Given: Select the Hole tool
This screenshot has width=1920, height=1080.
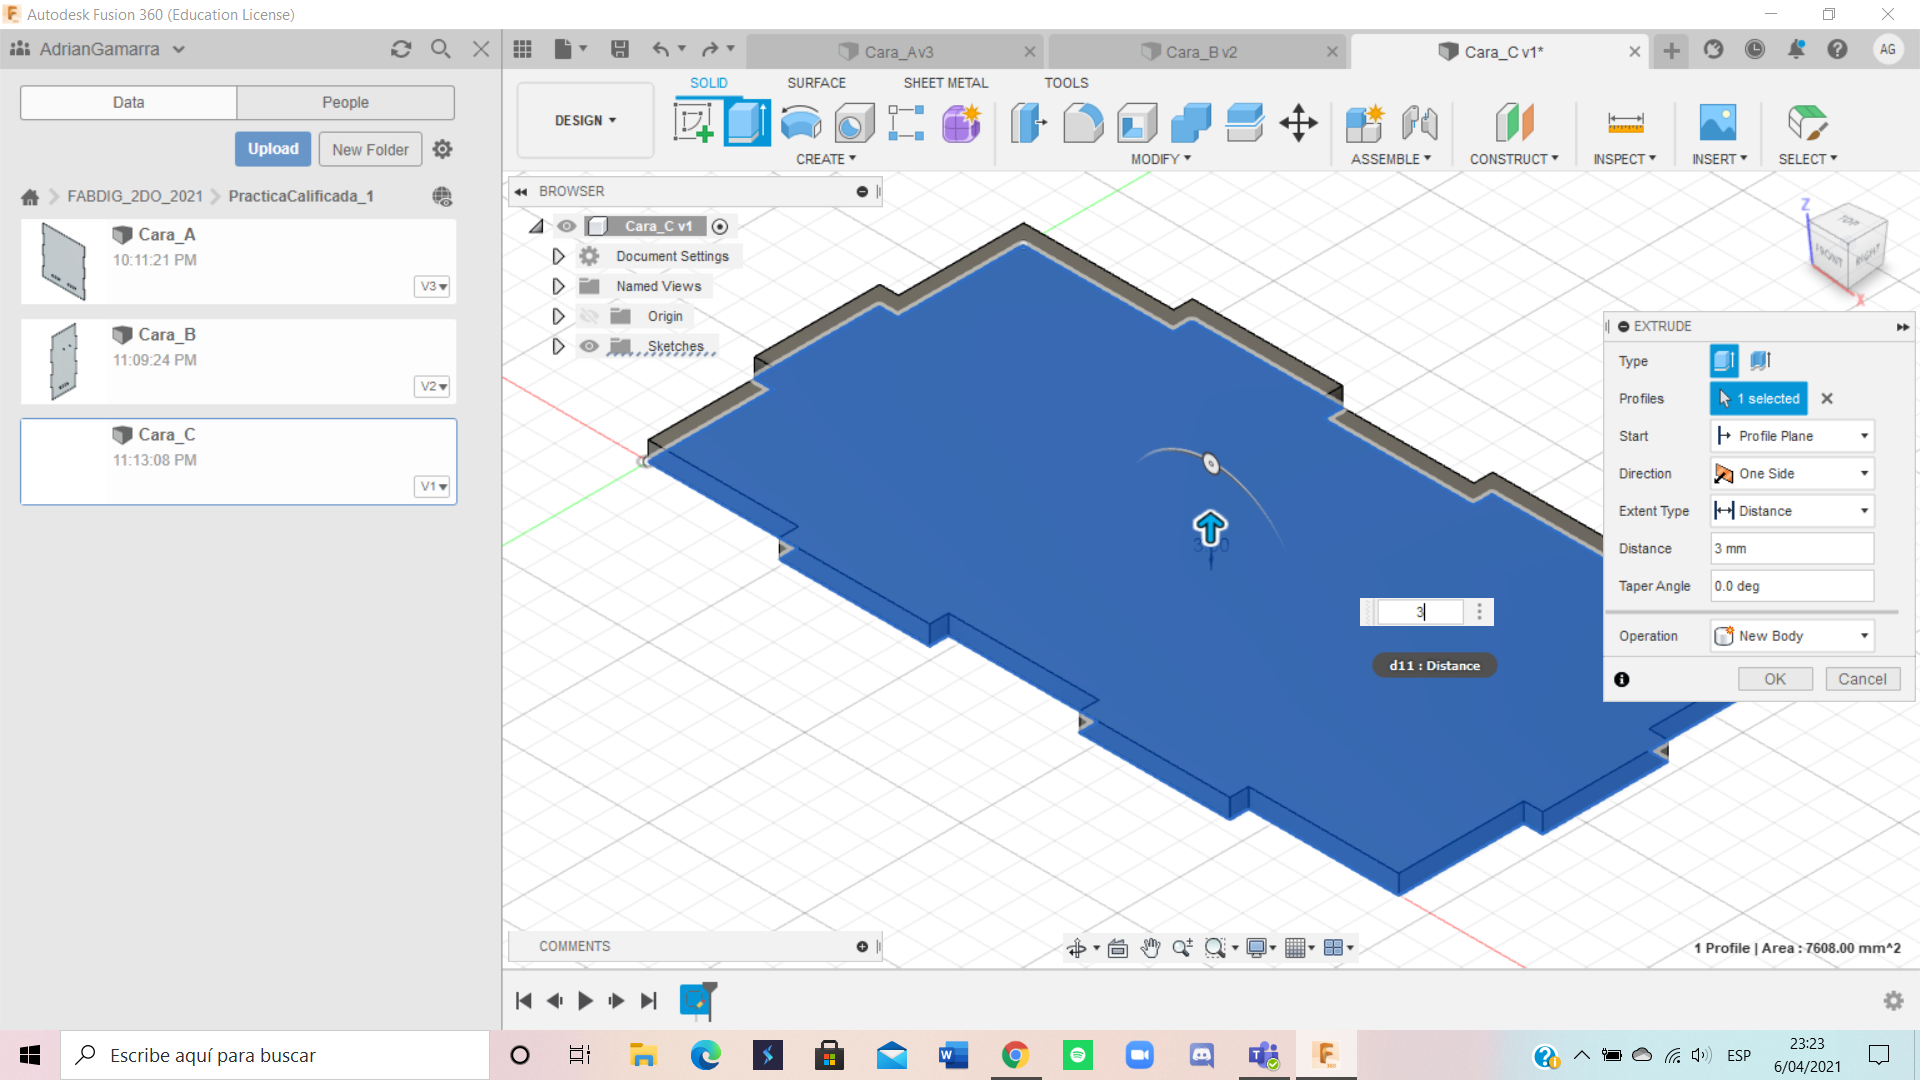Looking at the screenshot, I should [854, 123].
